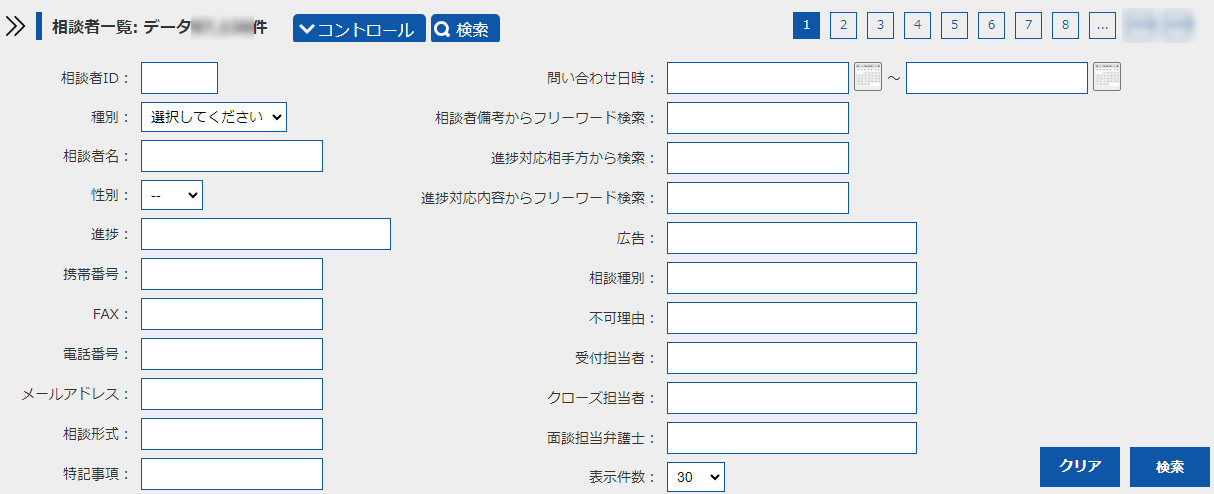Focus the 相談者ID input field
Screen dimensions: 1214x494
pos(179,78)
